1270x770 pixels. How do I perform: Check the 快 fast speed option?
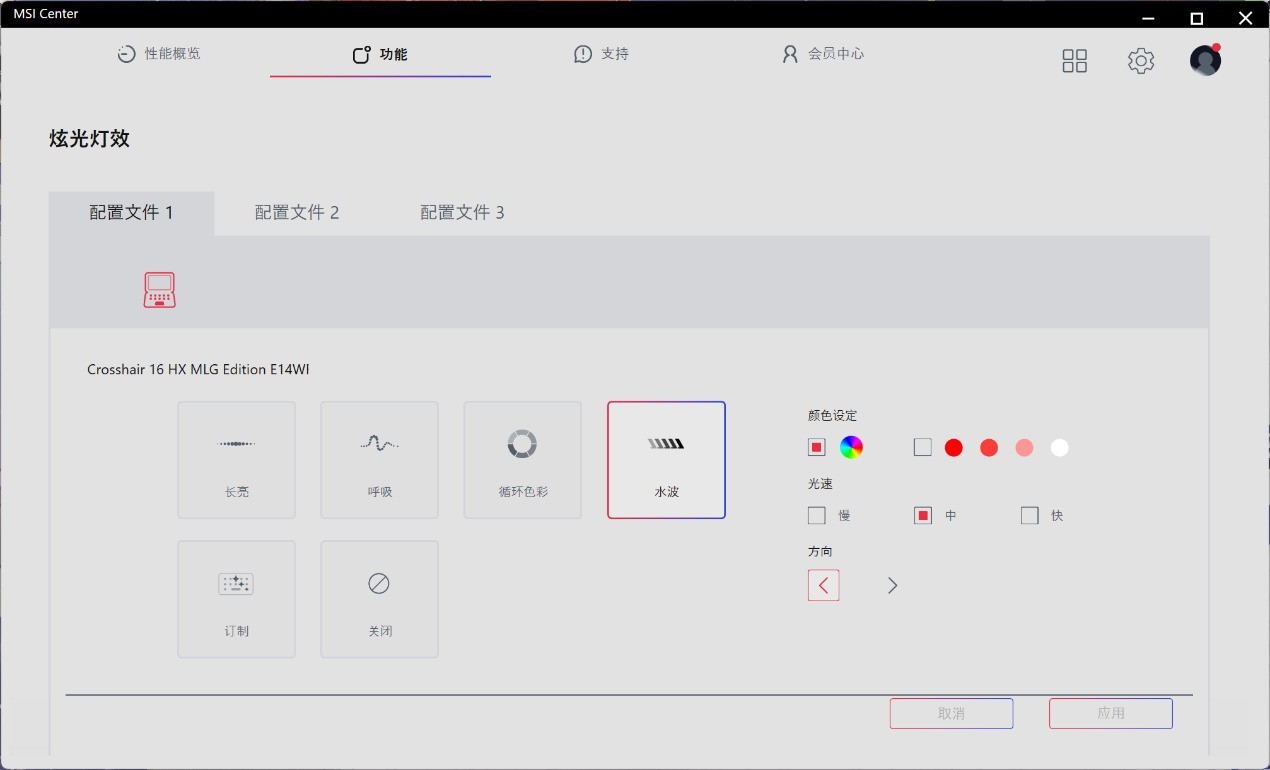[1030, 516]
